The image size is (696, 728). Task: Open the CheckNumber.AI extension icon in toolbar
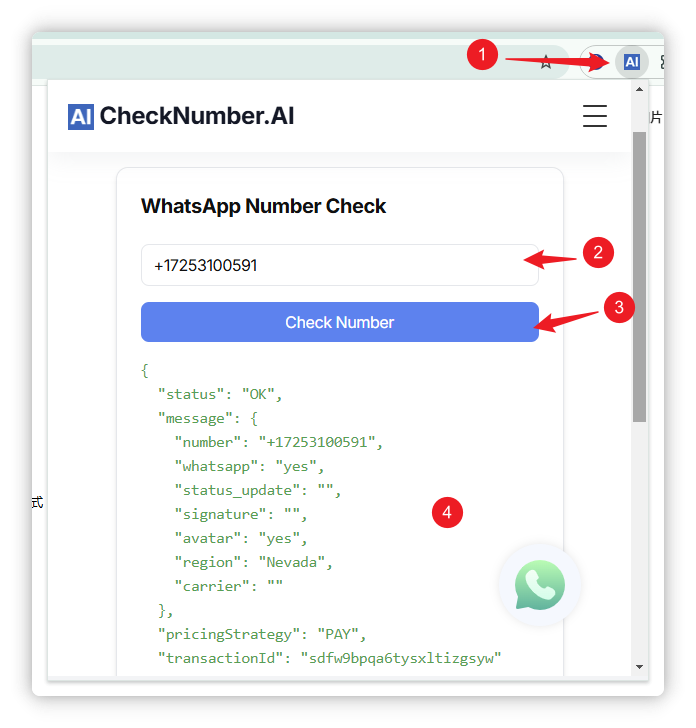click(x=631, y=62)
